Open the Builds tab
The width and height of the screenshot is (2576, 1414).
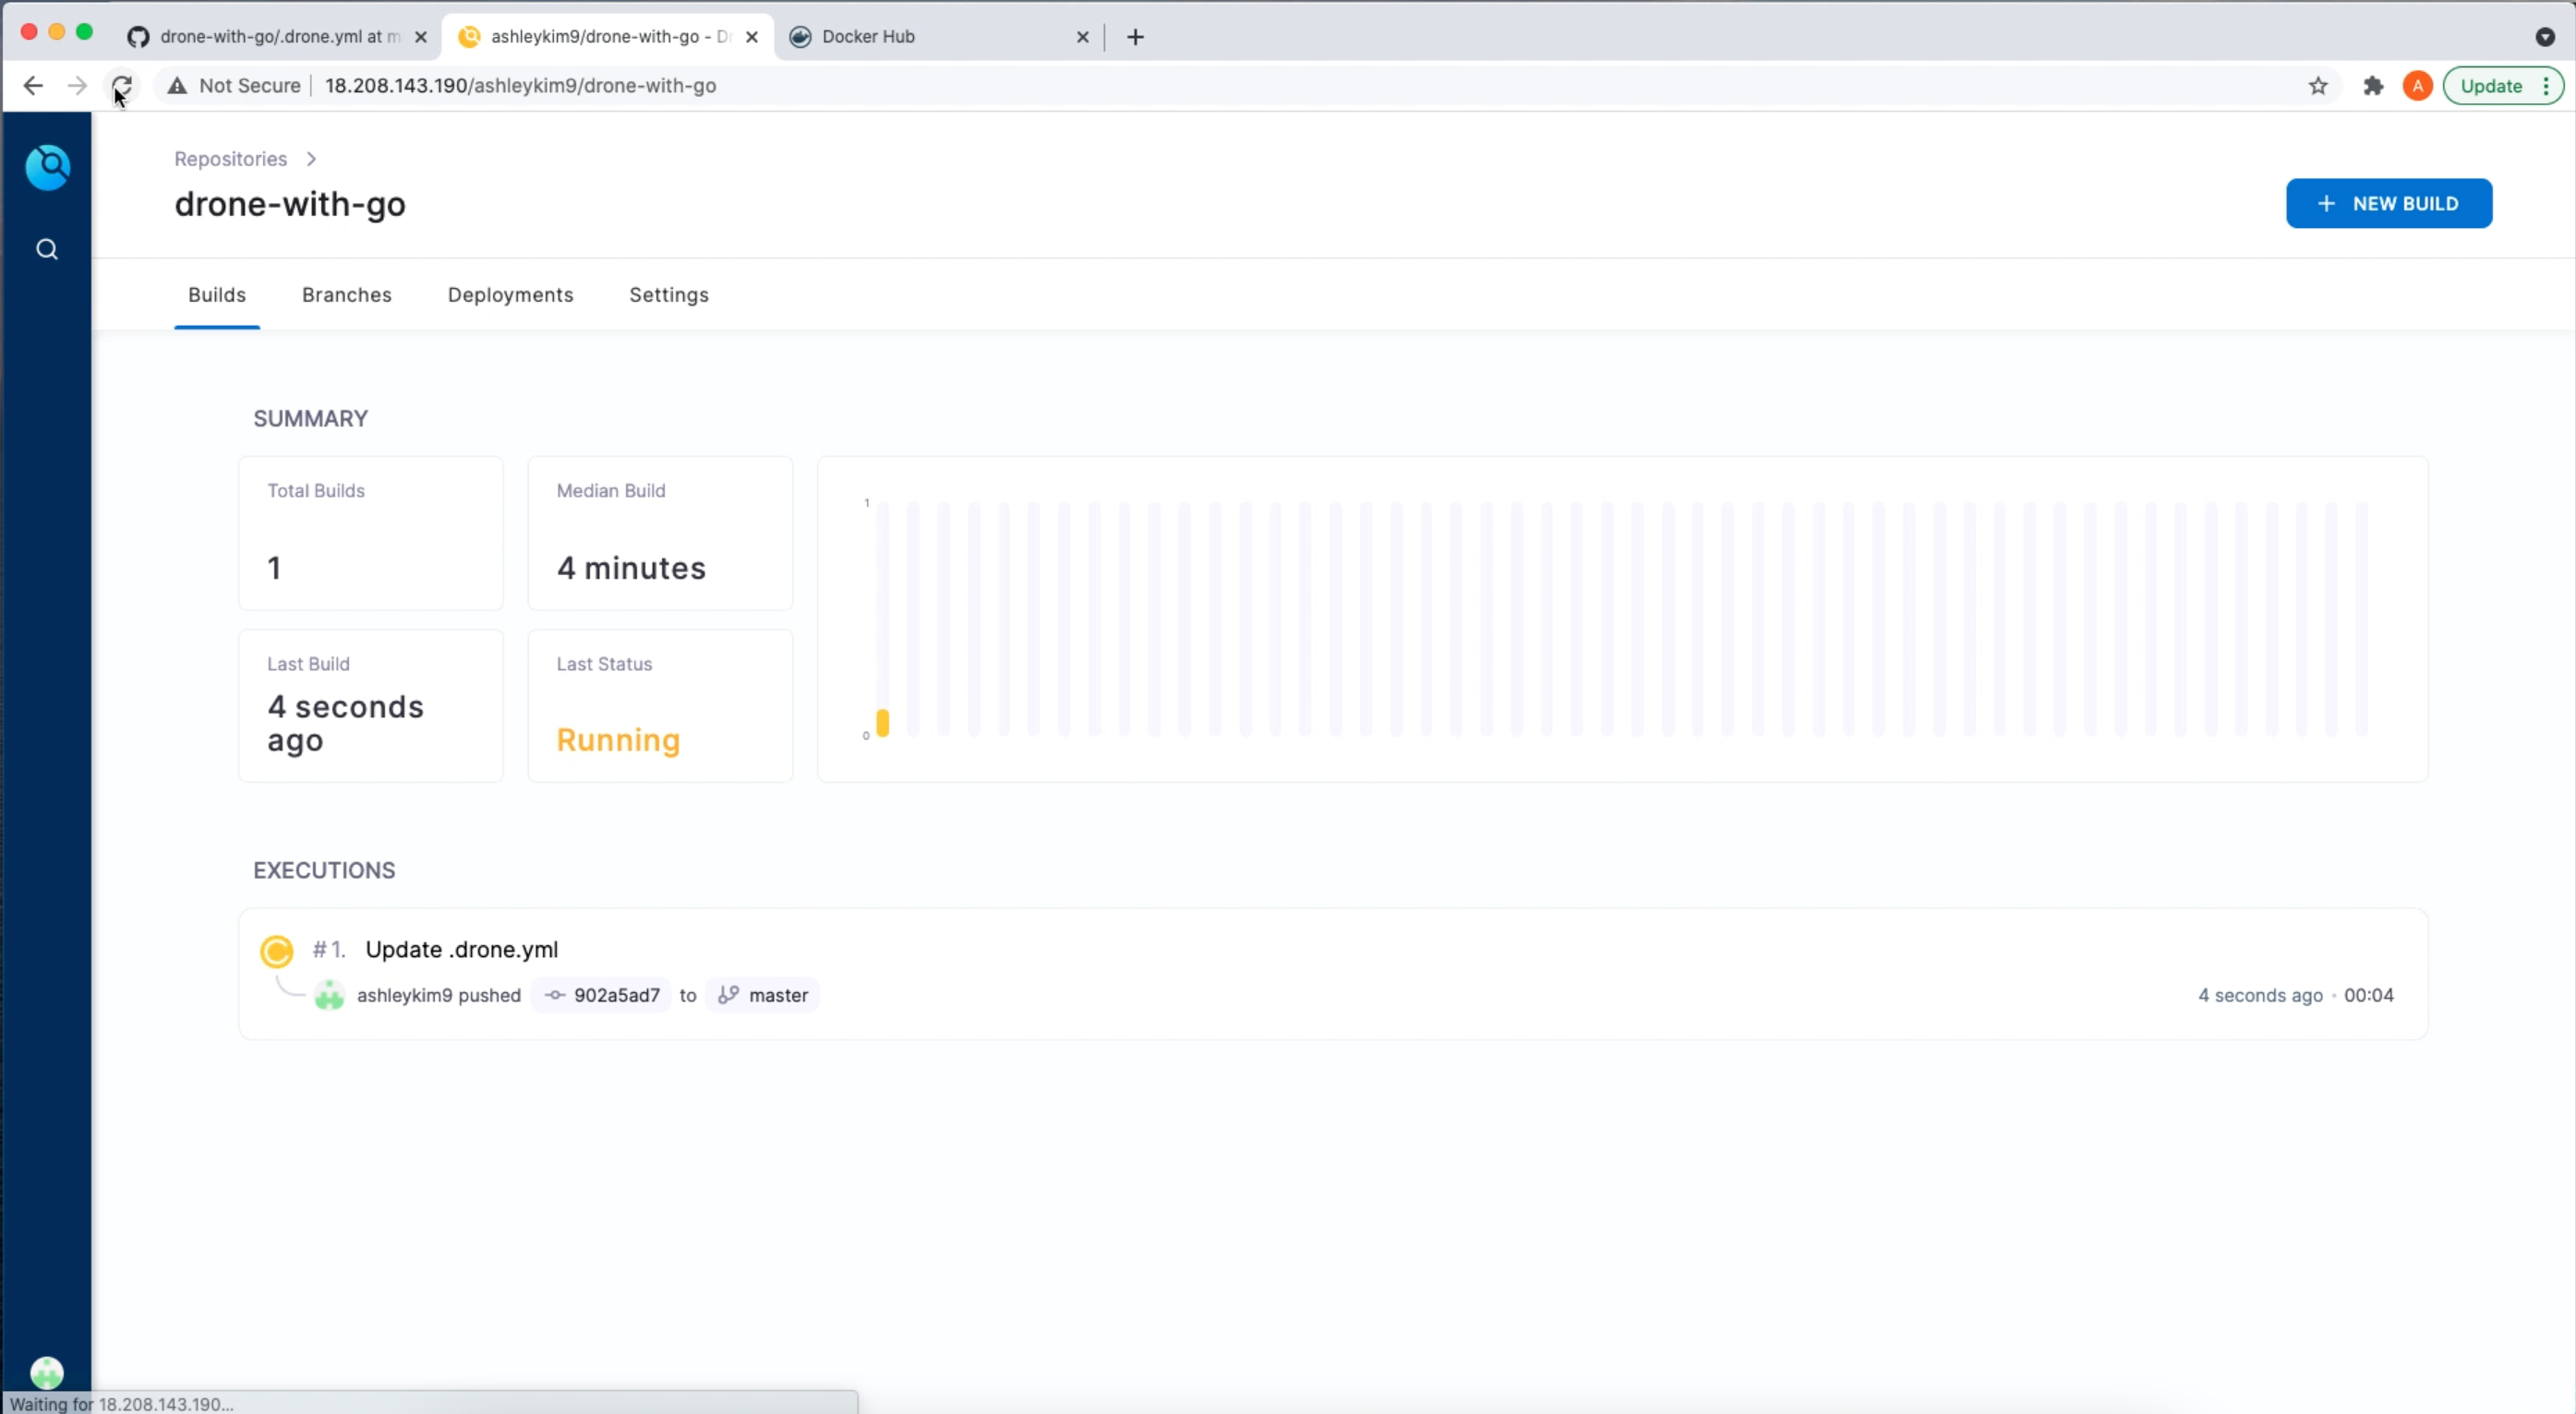pos(217,295)
